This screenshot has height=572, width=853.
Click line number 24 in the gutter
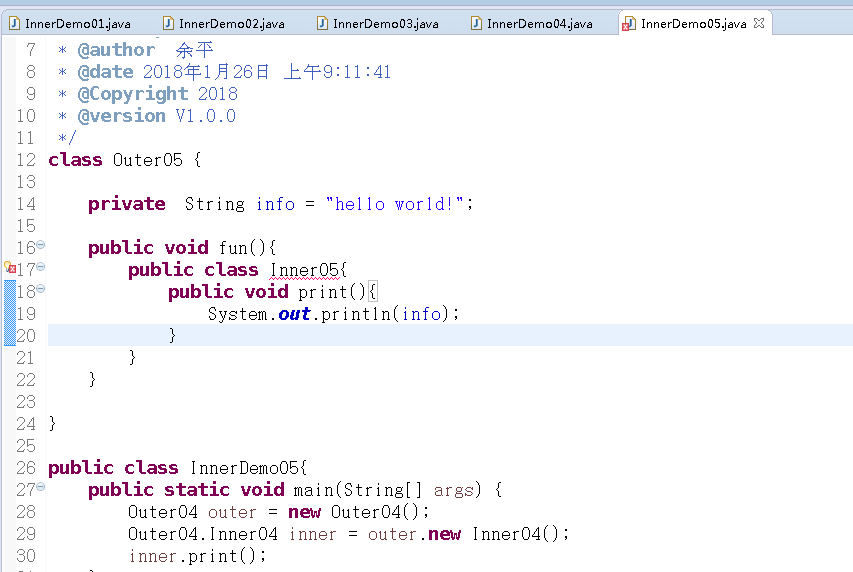[x=26, y=424]
